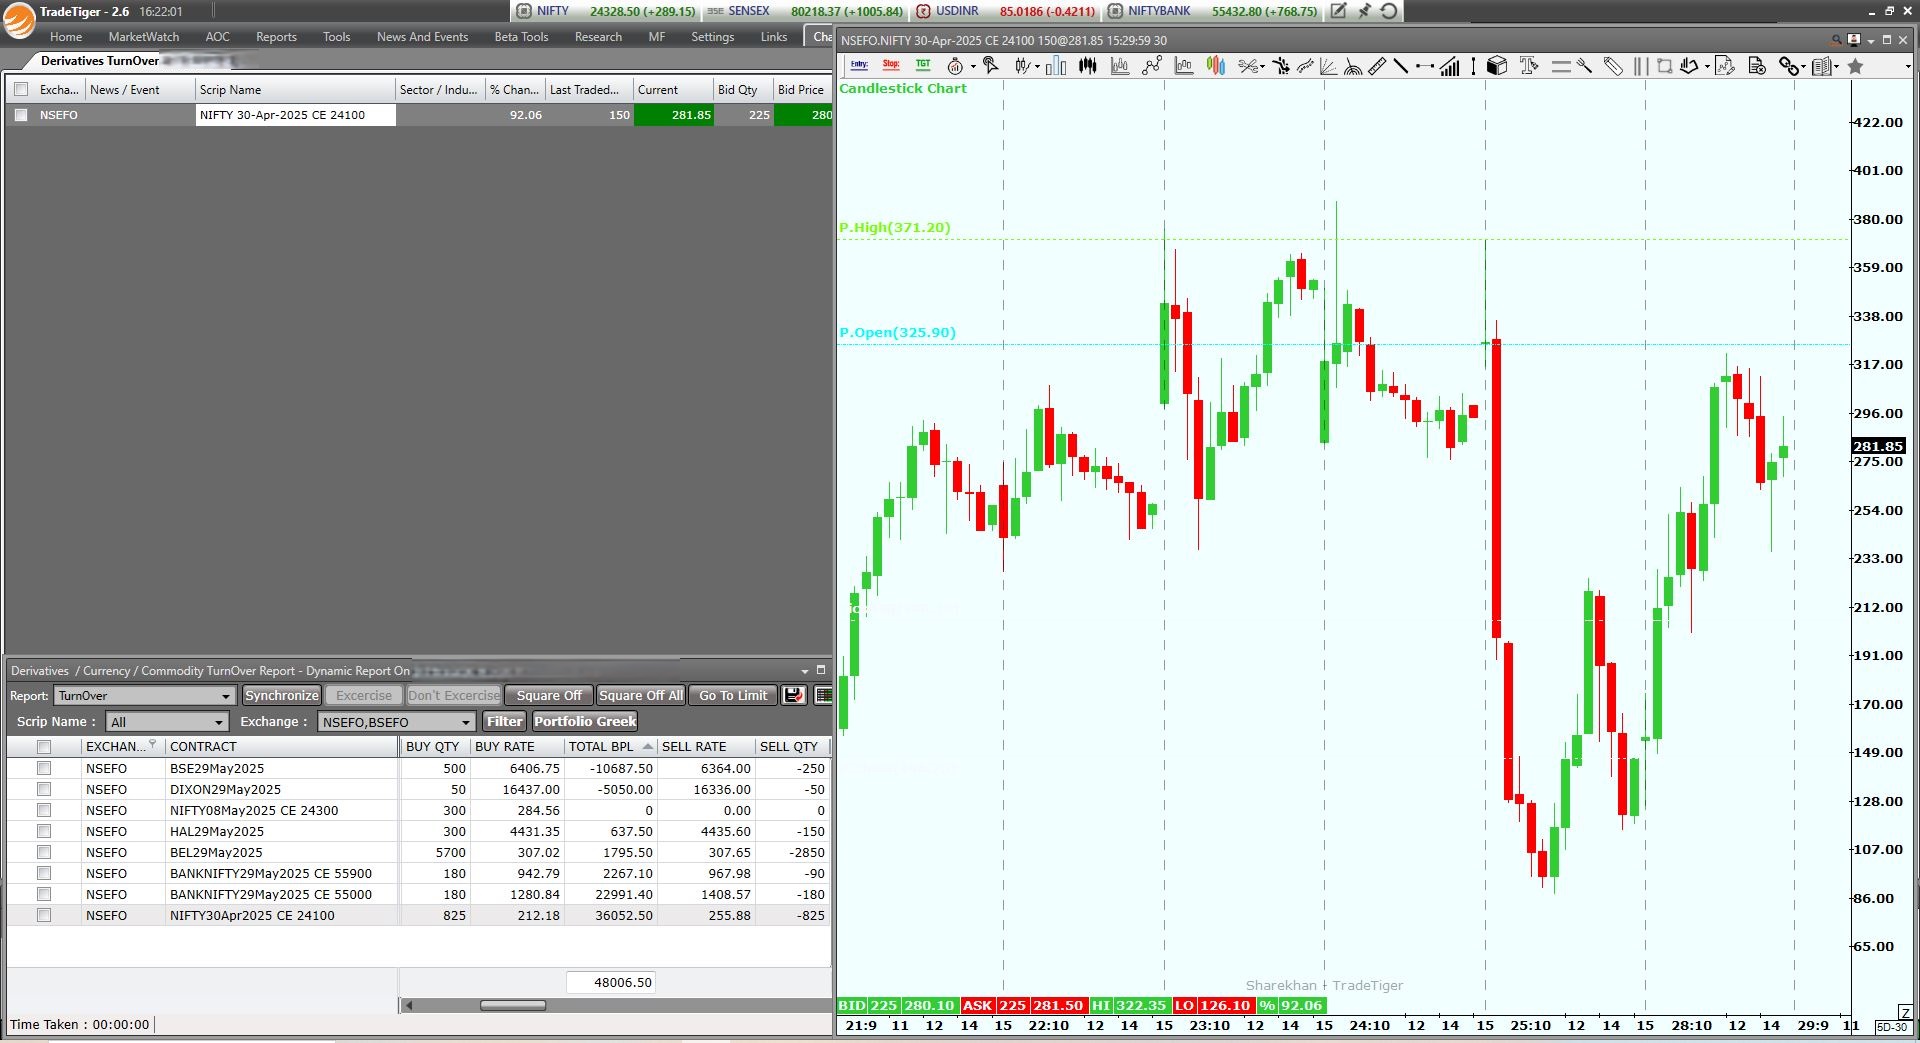Select the rectangle shape drawing tool
This screenshot has height=1043, width=1920.
click(x=1665, y=66)
